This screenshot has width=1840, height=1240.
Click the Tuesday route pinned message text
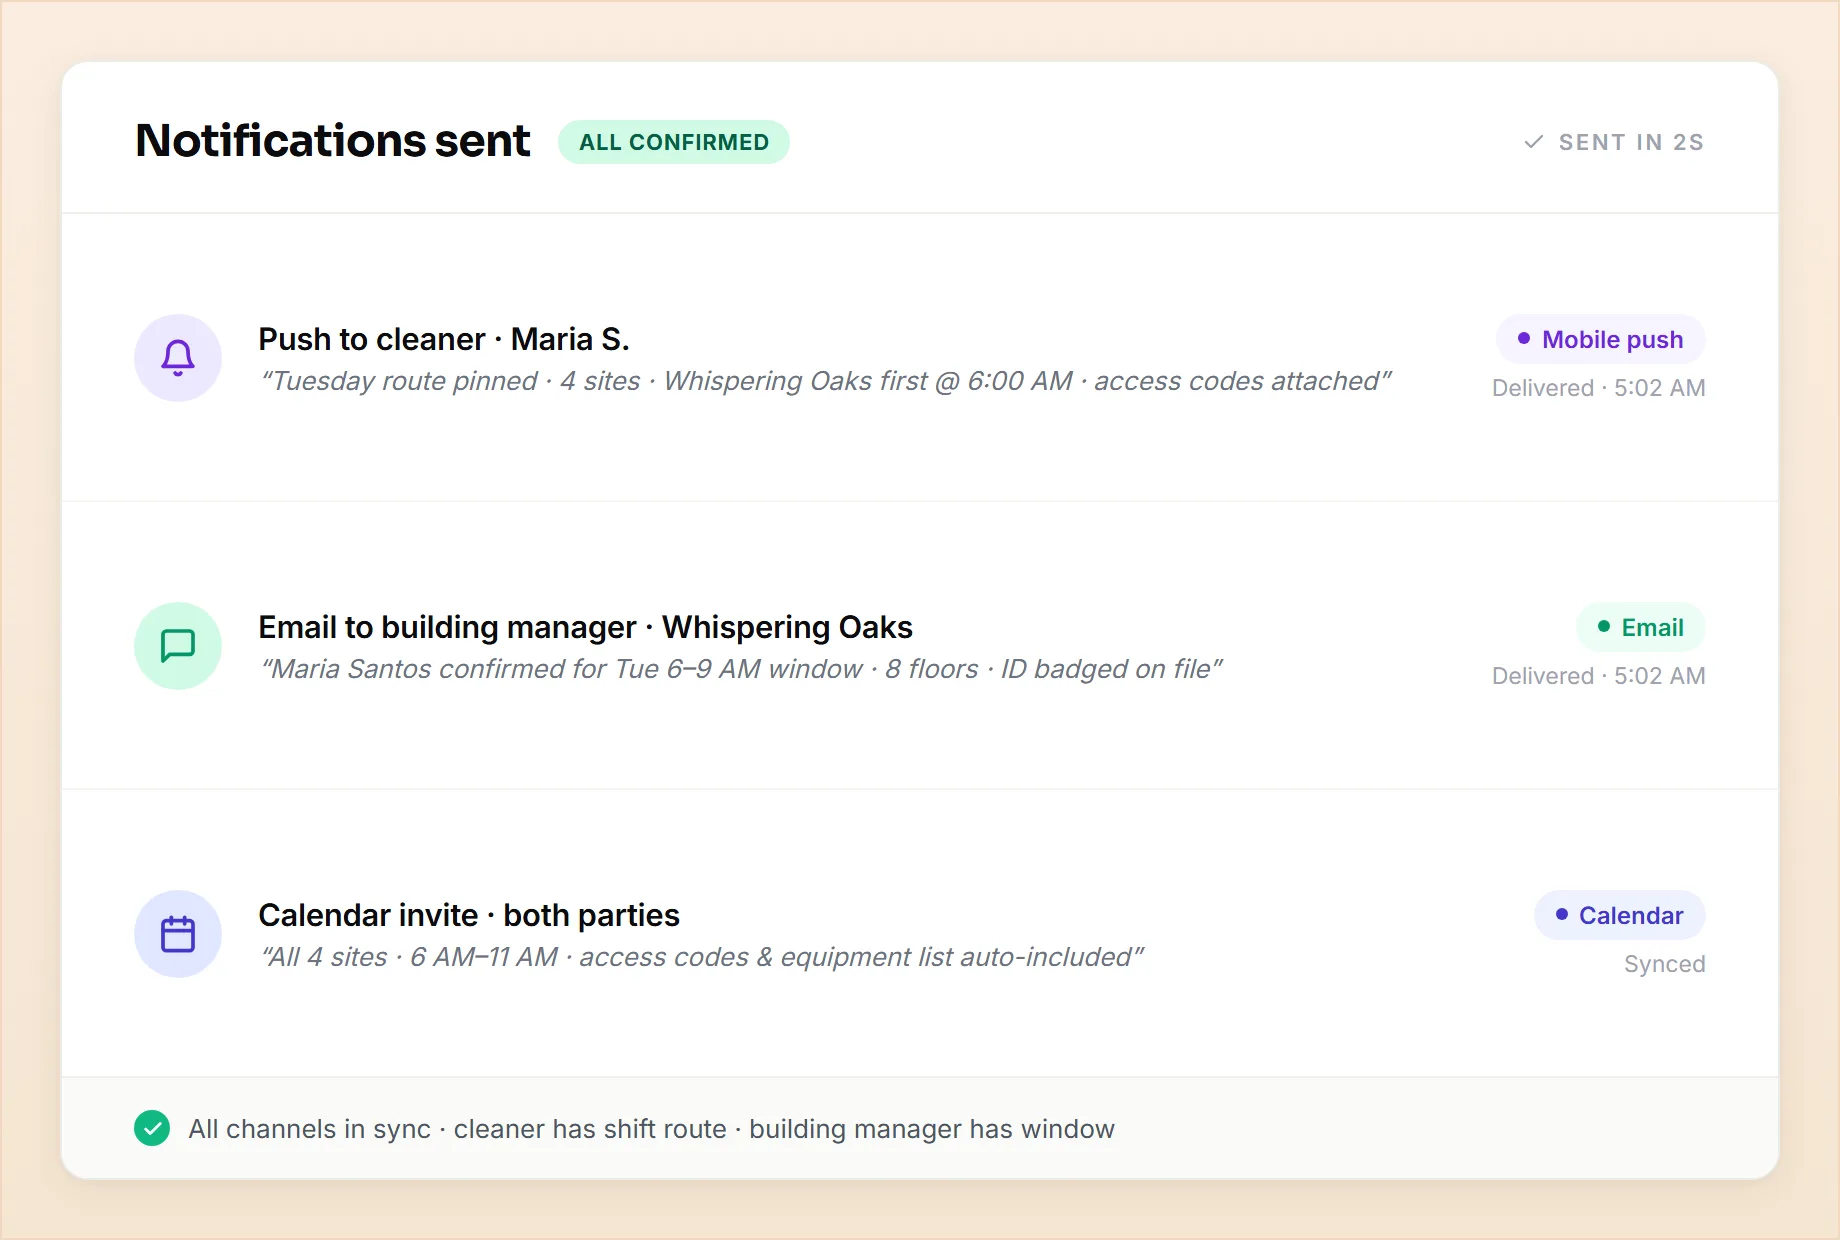tap(826, 381)
